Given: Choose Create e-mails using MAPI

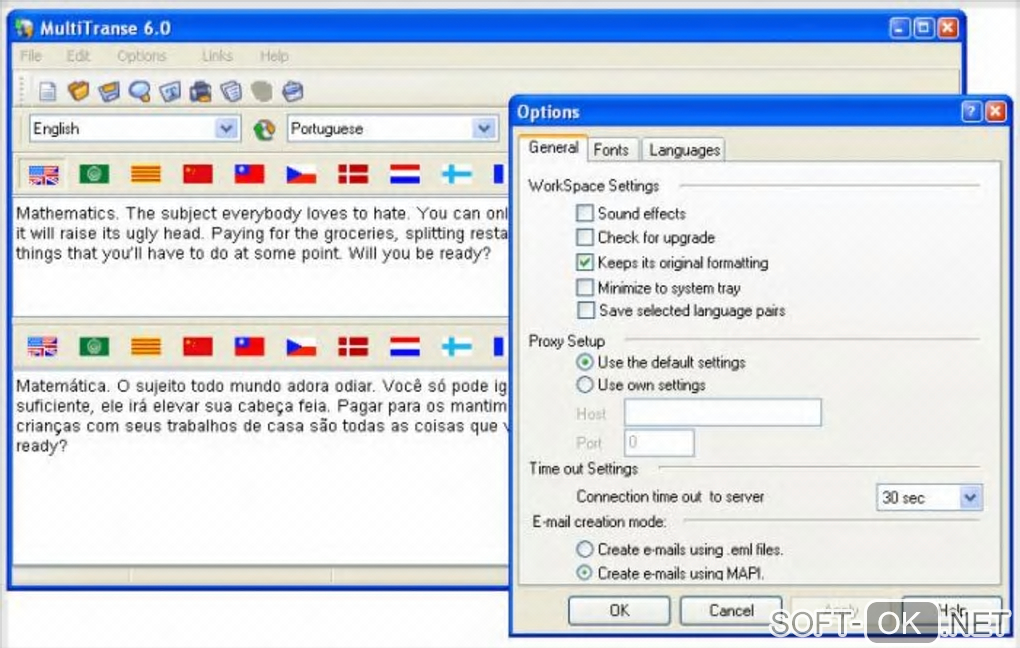Looking at the screenshot, I should point(585,573).
